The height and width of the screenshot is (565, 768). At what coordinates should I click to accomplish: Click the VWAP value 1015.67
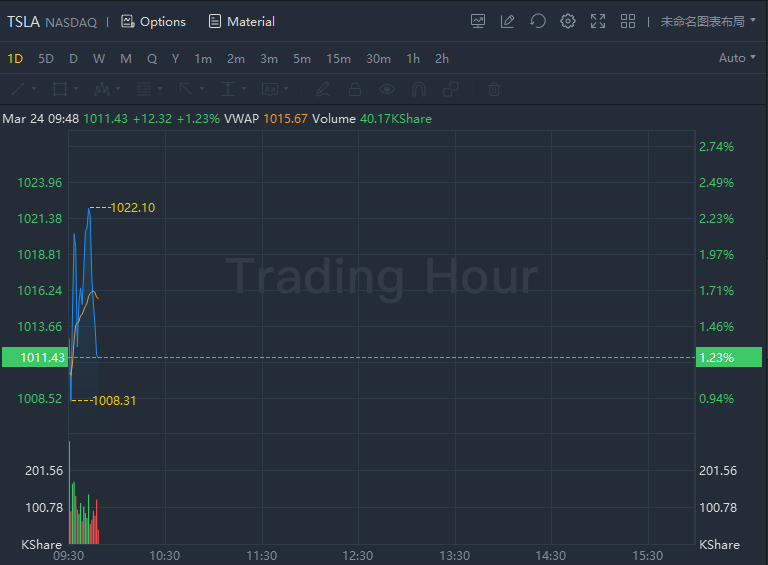[x=286, y=119]
